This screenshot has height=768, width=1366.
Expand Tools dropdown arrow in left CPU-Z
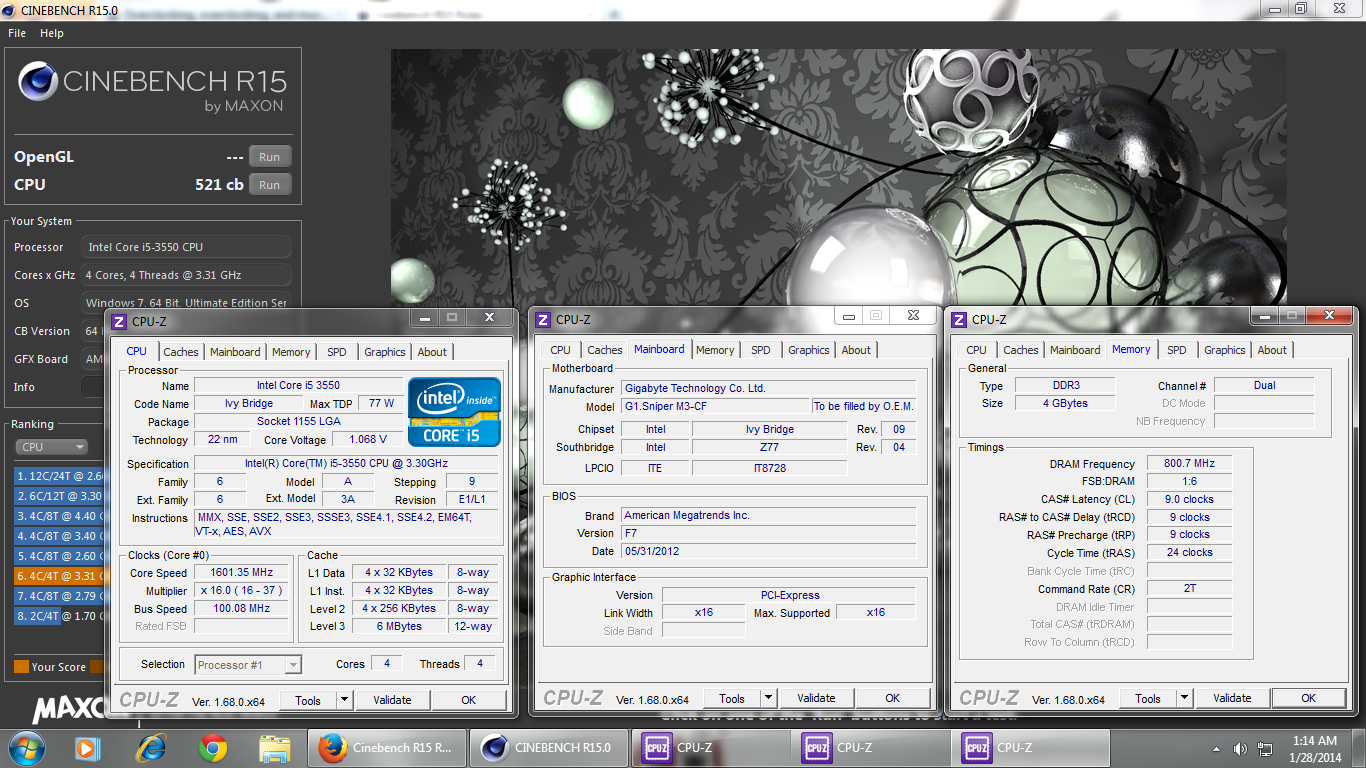(x=344, y=700)
